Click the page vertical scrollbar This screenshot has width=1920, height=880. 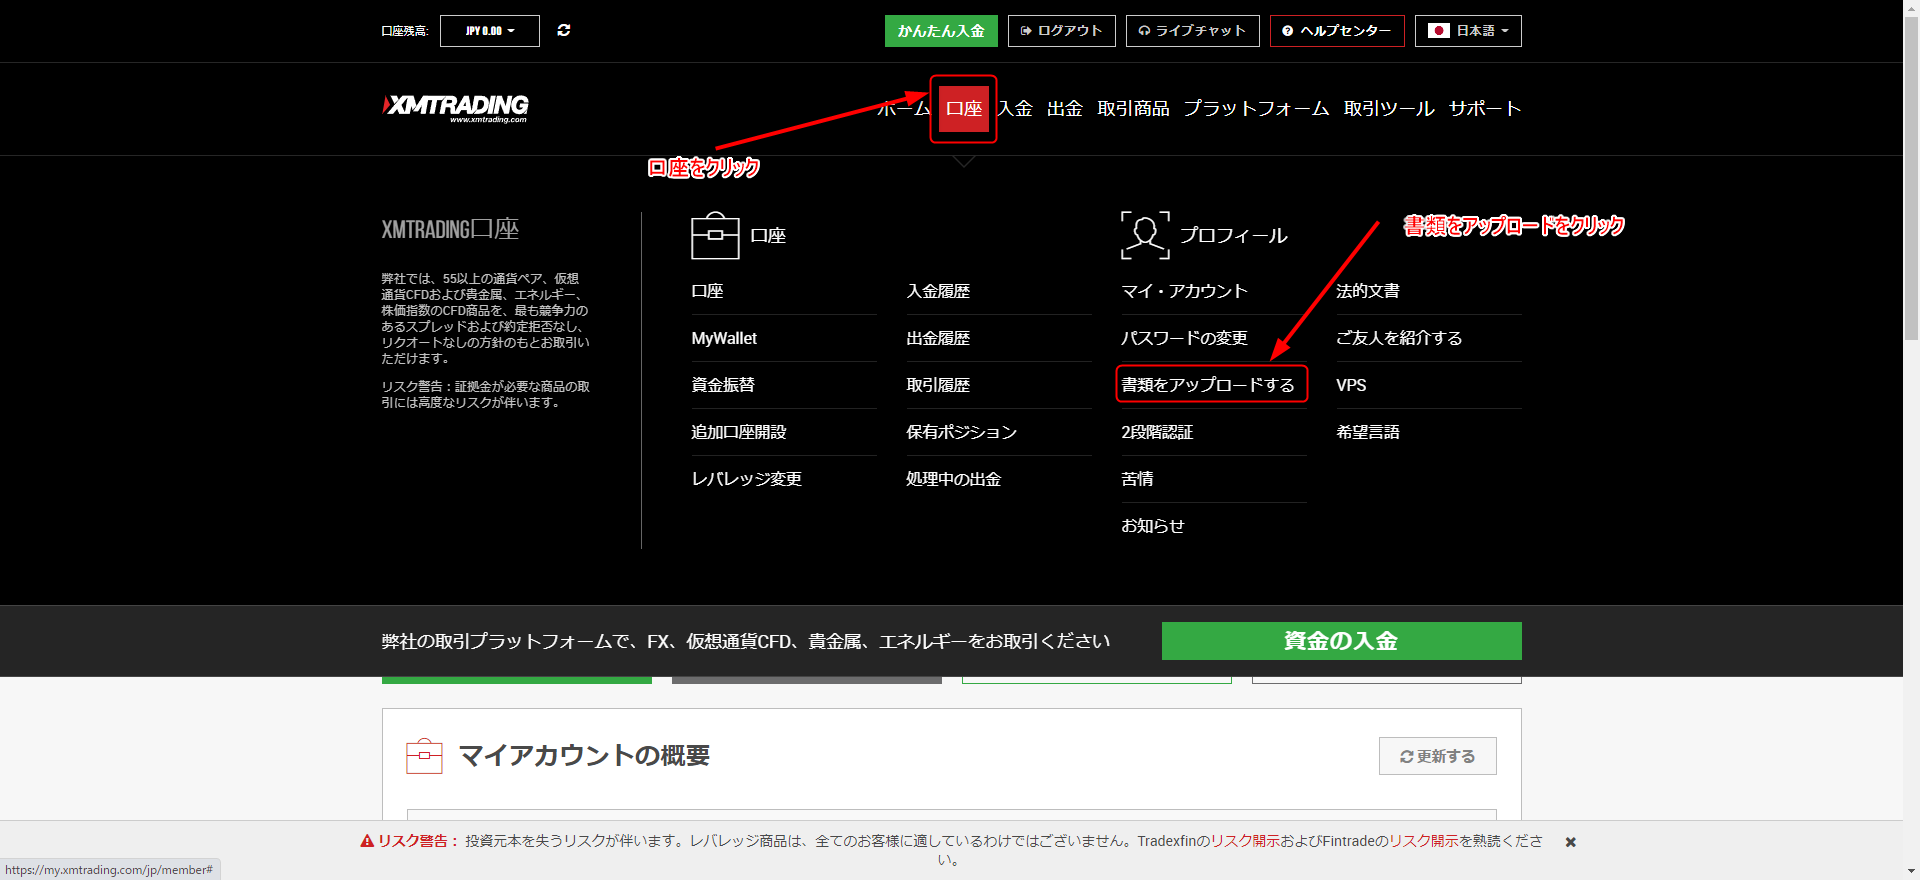click(1911, 200)
